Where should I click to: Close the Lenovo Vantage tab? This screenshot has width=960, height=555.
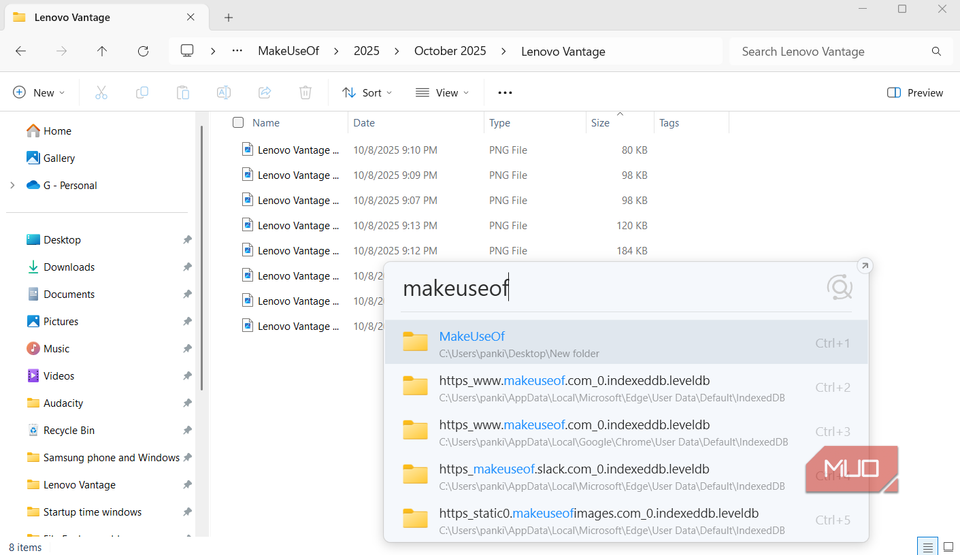(x=190, y=17)
